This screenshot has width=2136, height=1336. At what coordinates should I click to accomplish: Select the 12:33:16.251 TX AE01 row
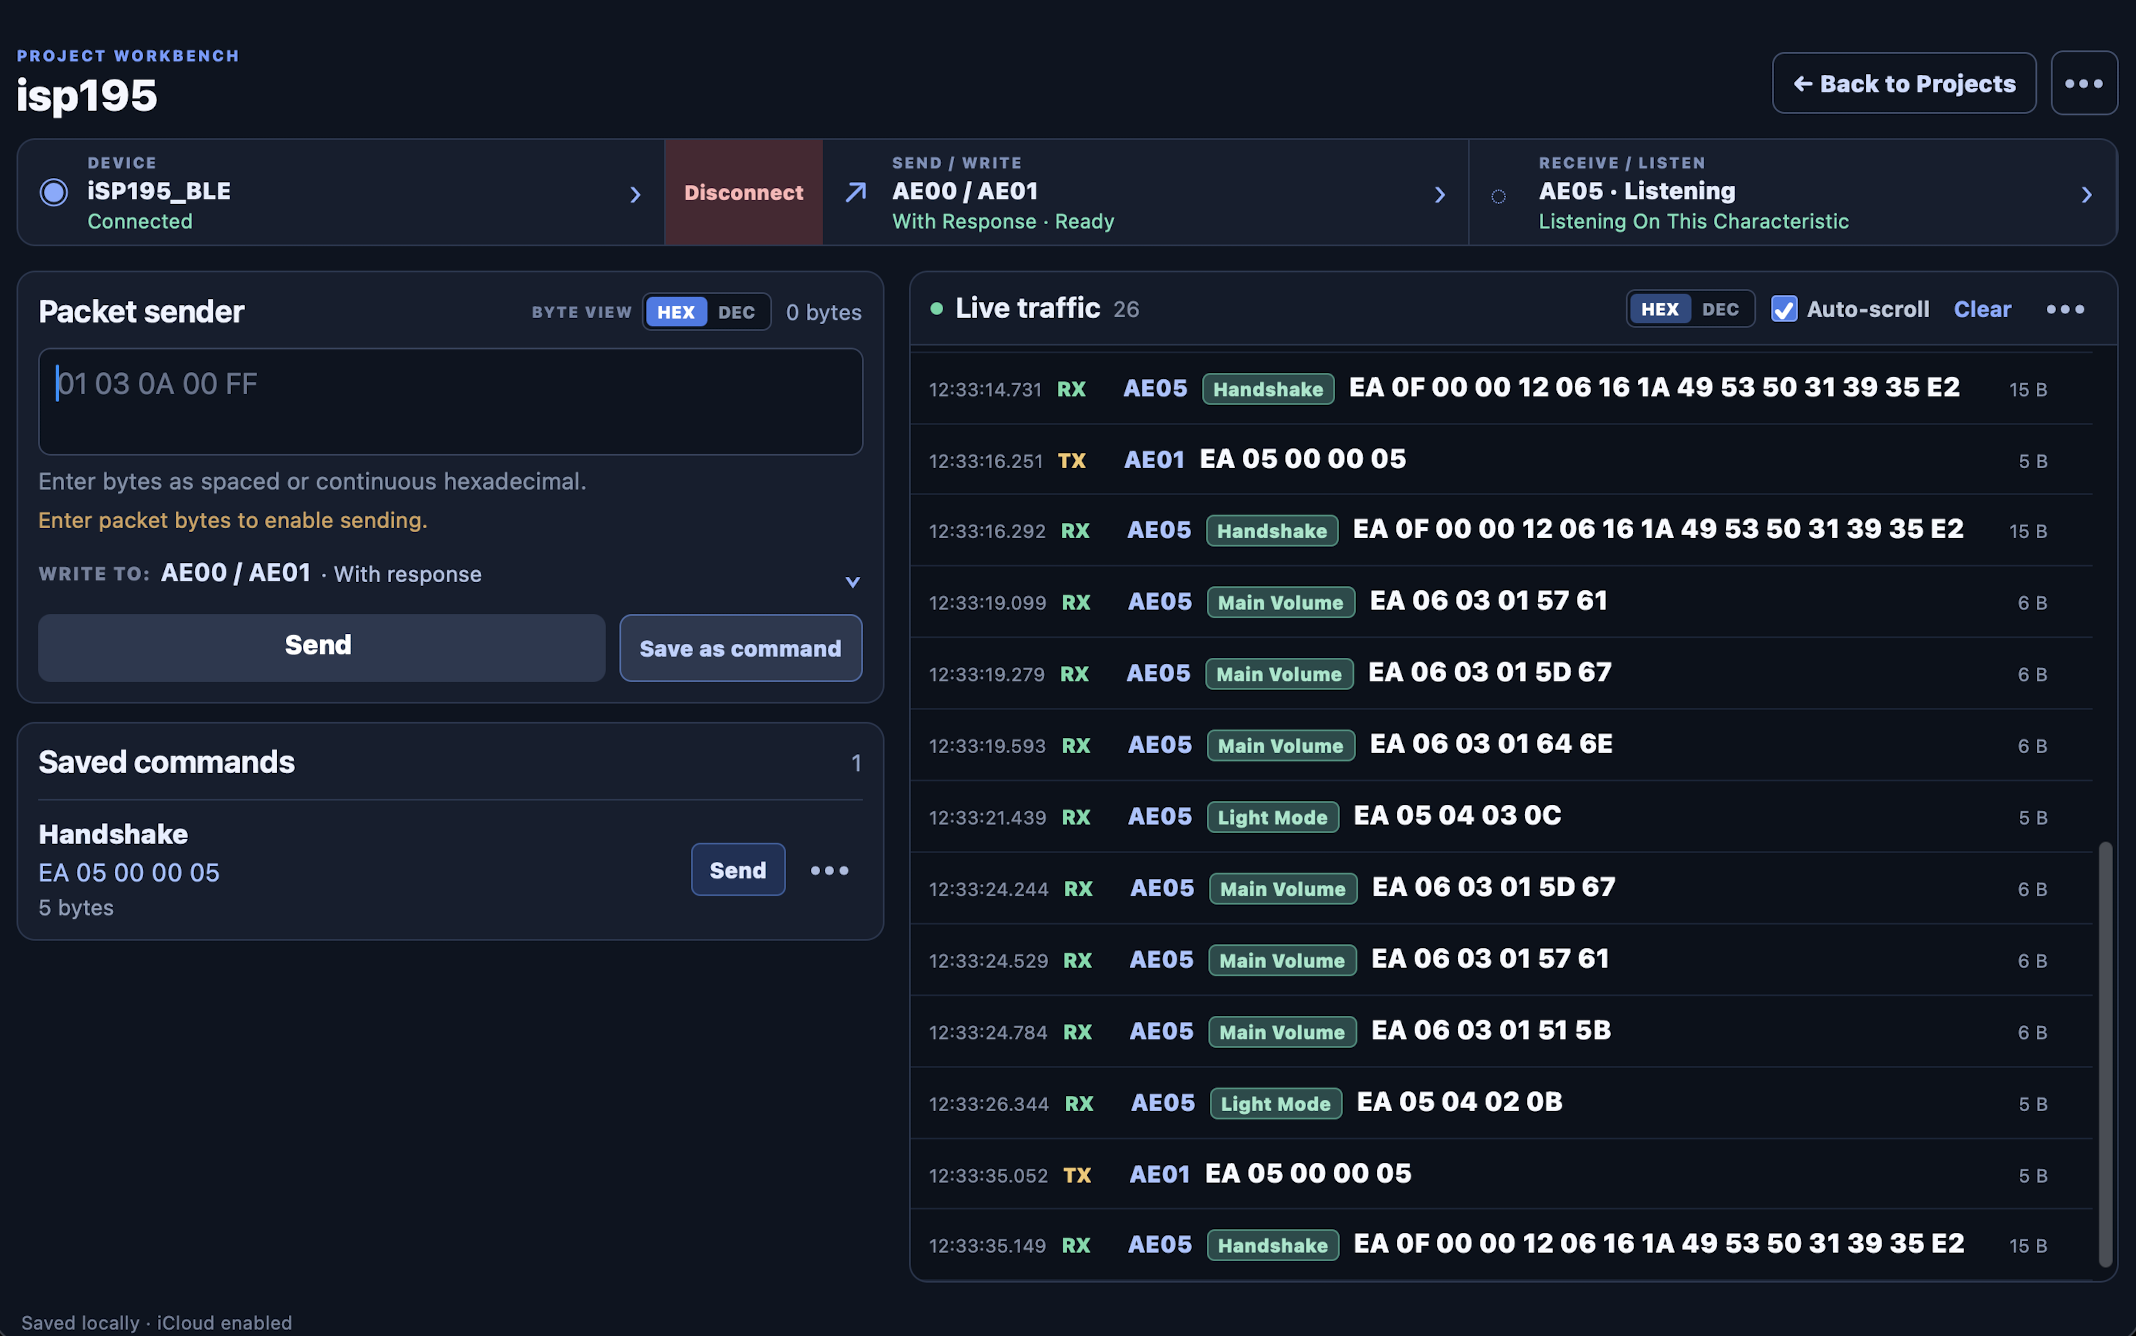pos(1501,460)
